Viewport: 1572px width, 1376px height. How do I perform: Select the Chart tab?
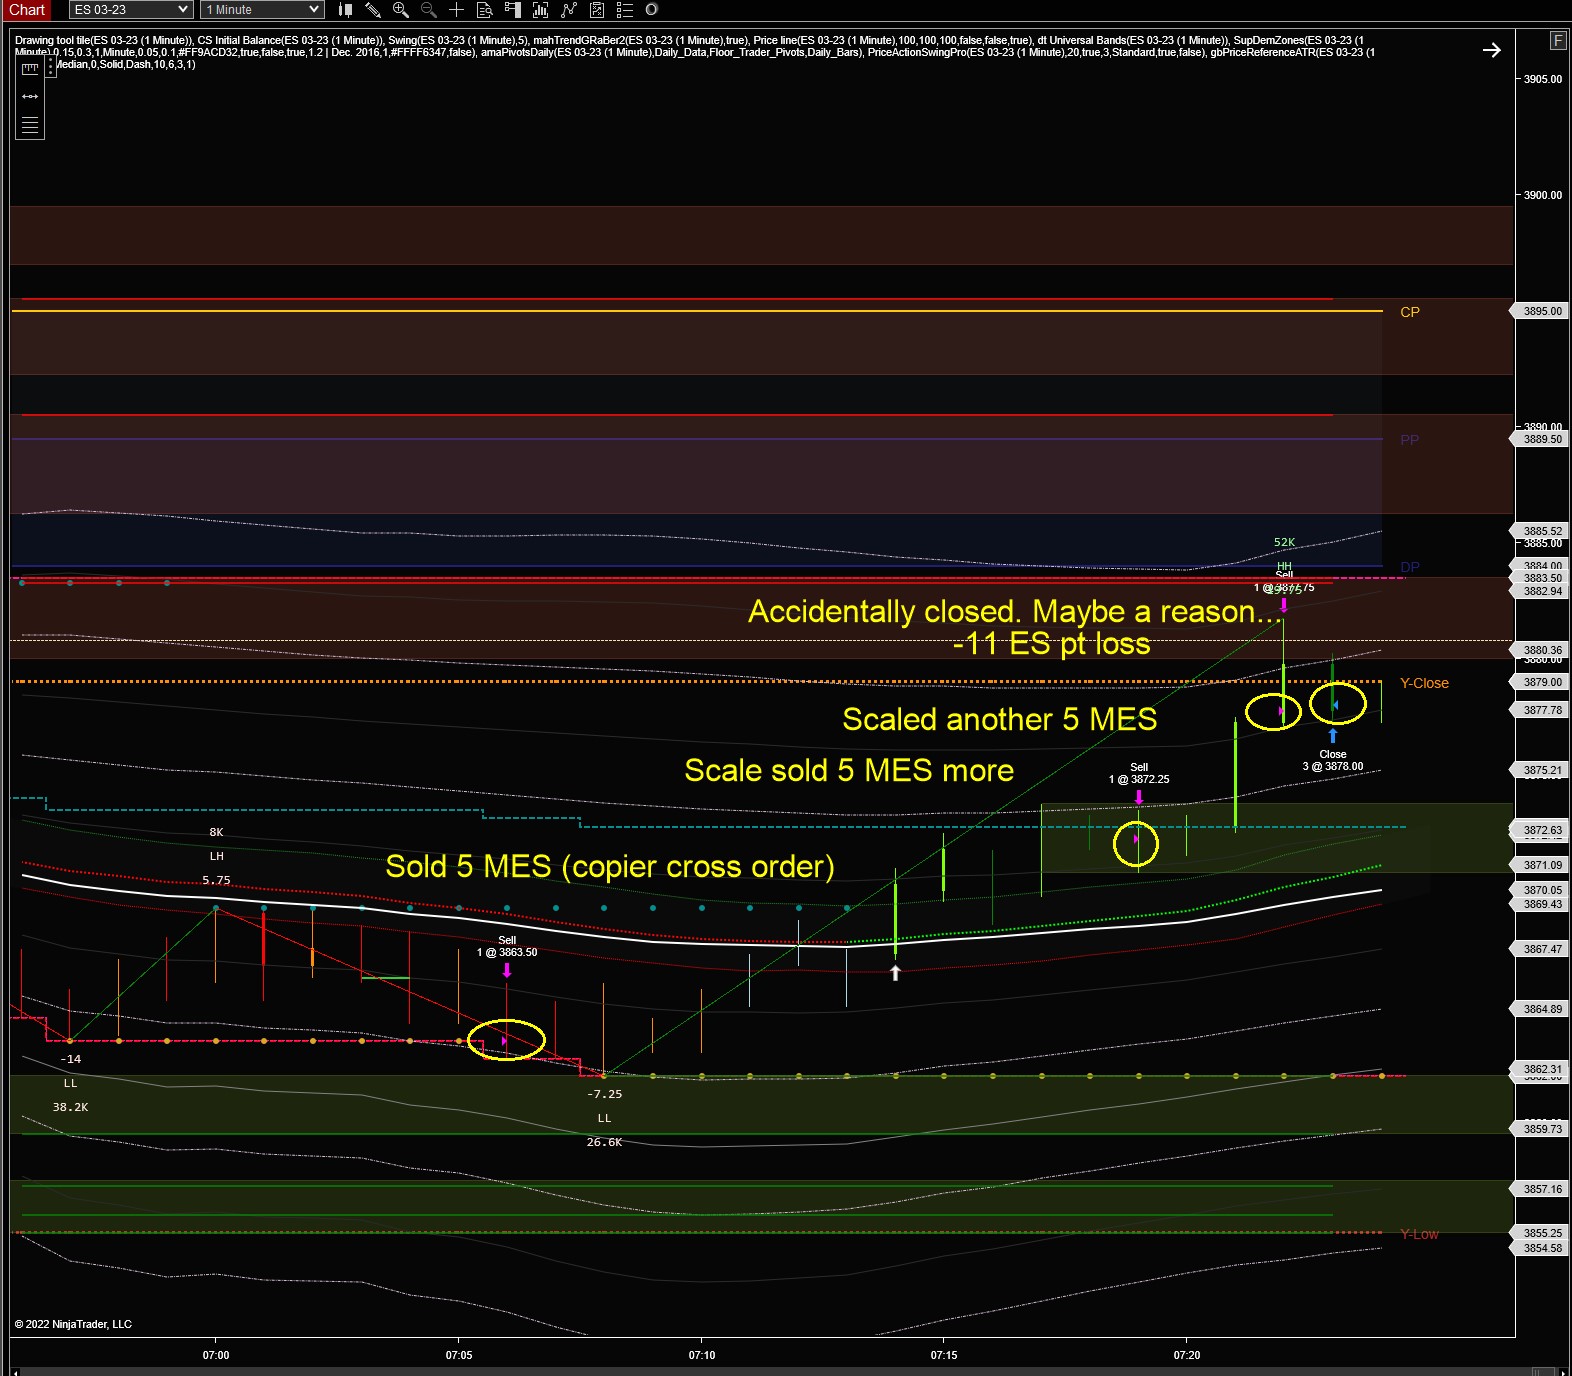(x=27, y=9)
